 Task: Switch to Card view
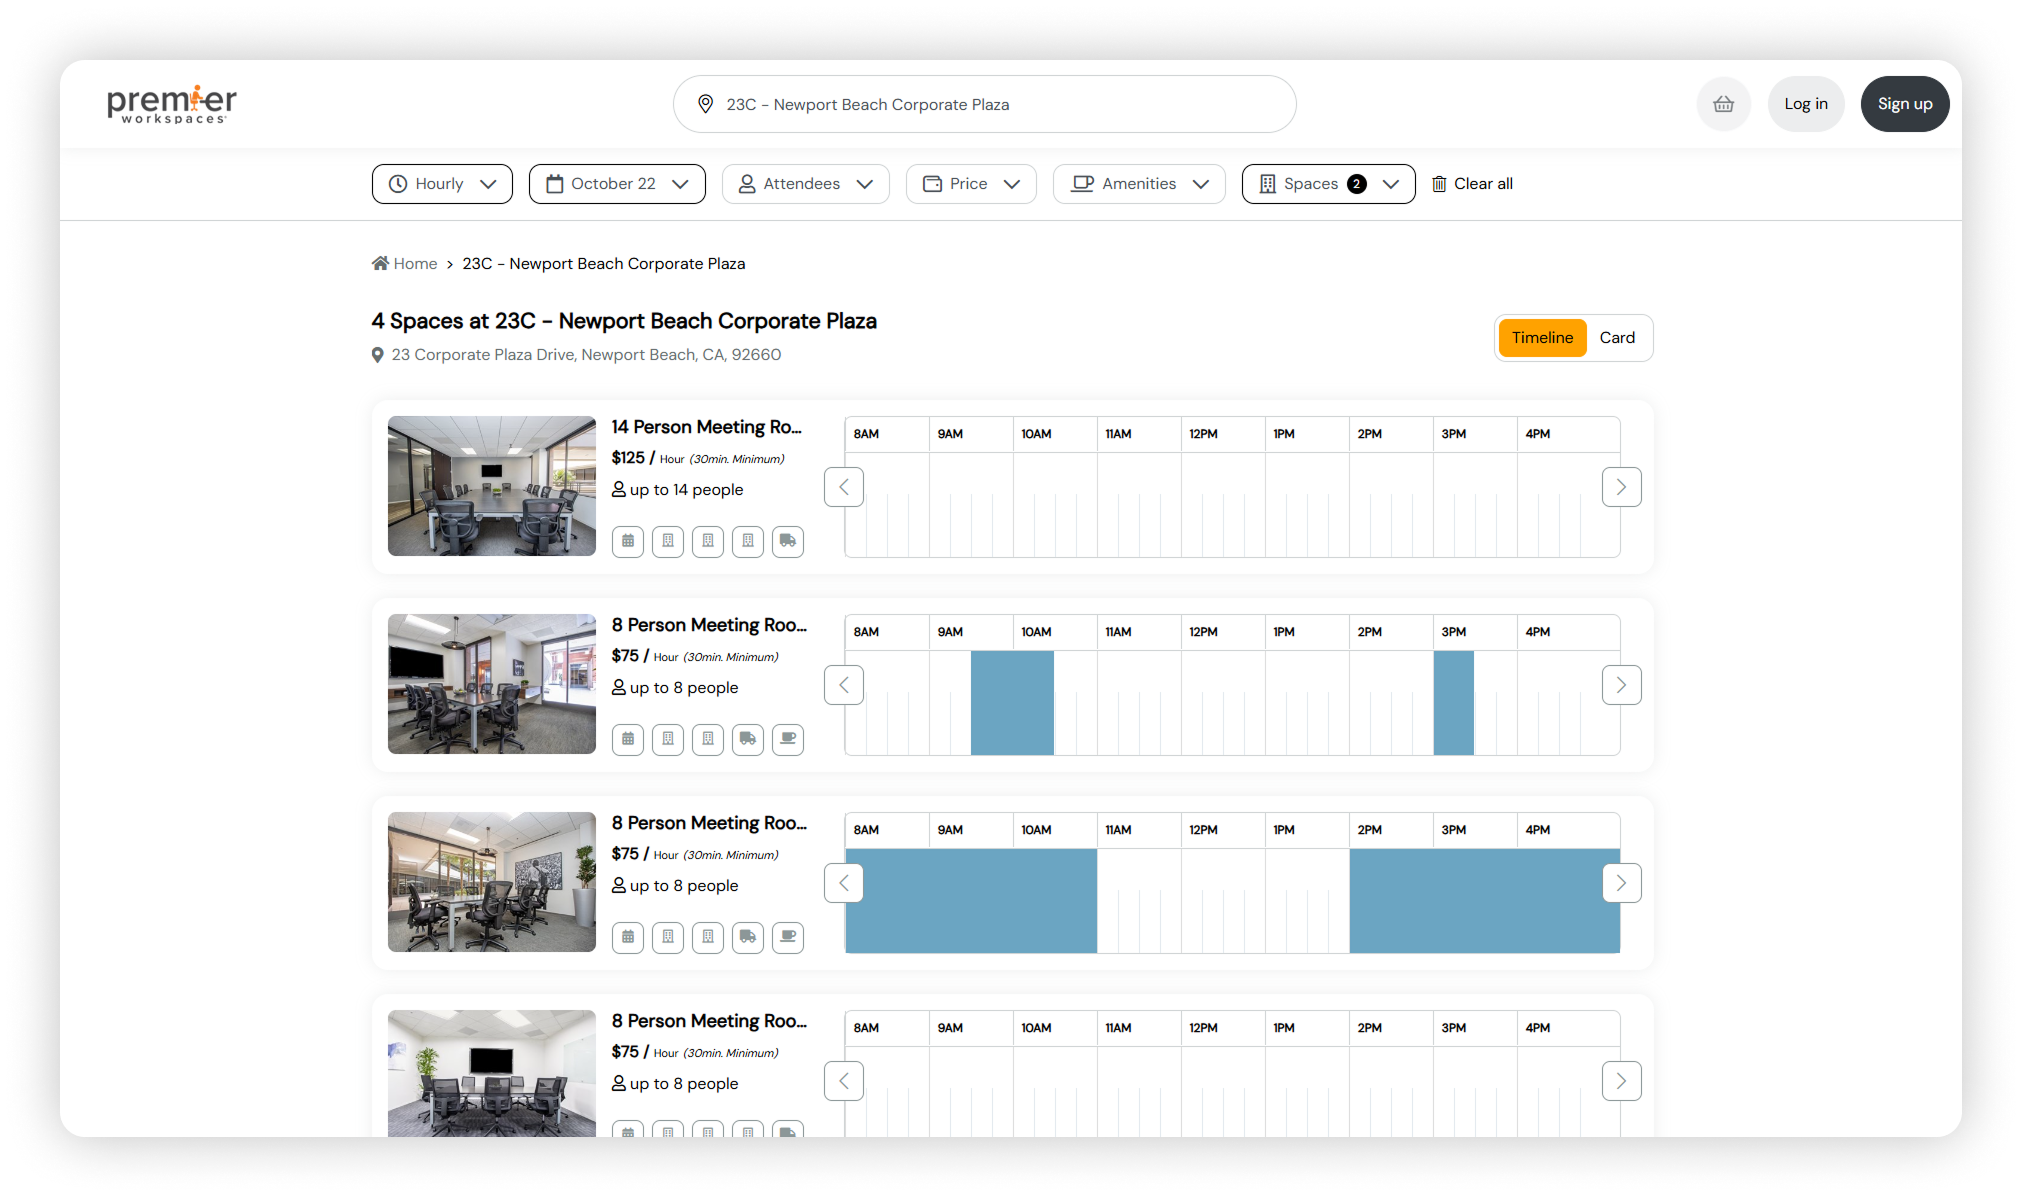(1616, 338)
